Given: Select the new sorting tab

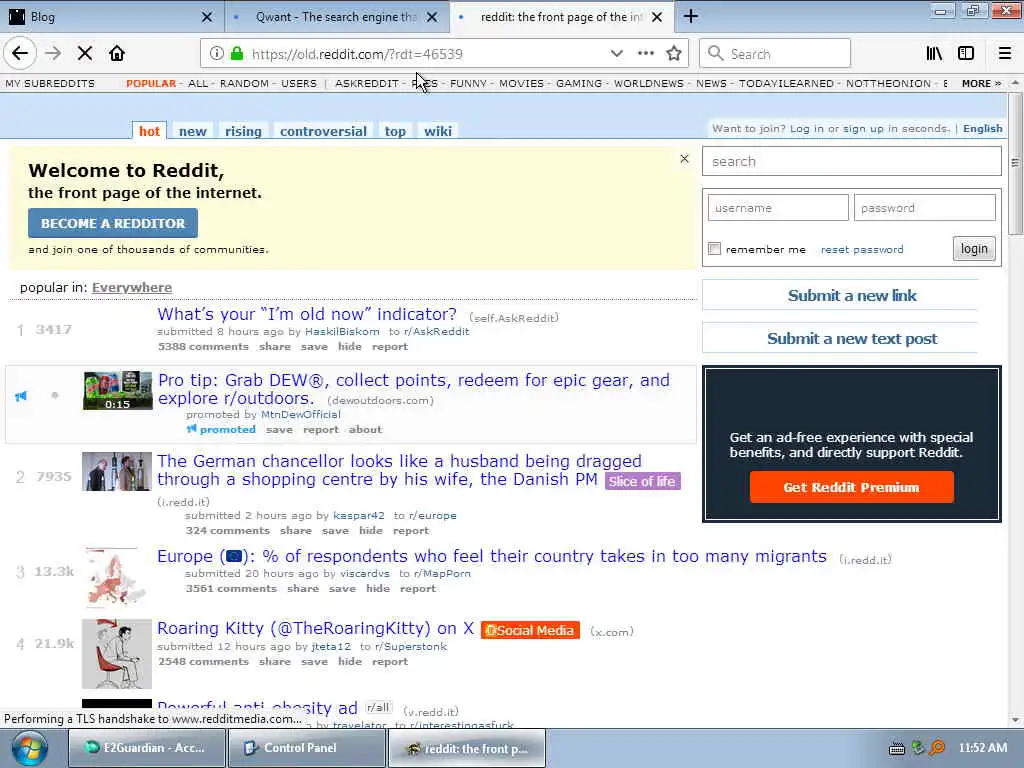Looking at the screenshot, I should point(193,131).
